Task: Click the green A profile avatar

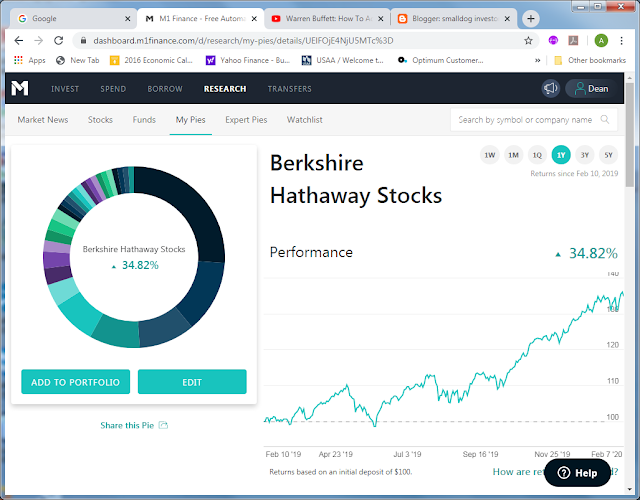Action: (x=601, y=40)
